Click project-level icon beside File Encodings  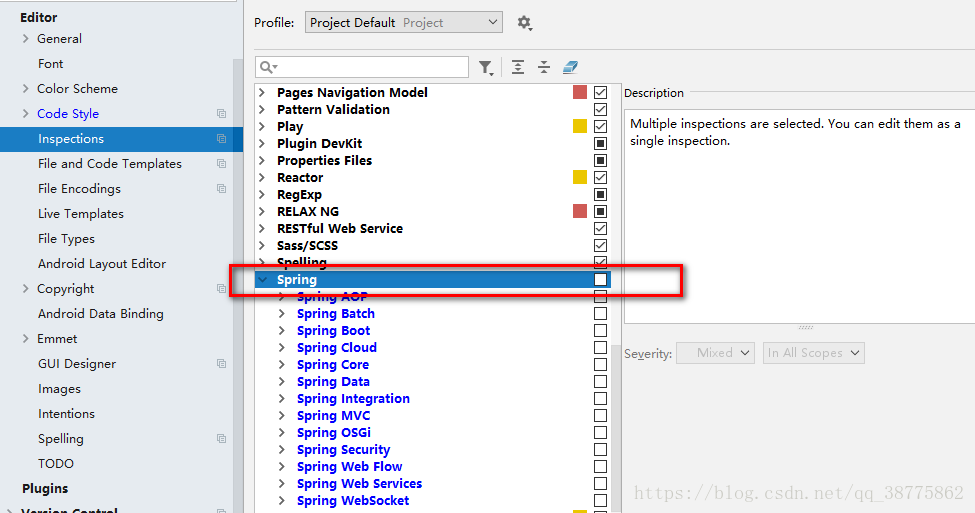pos(221,188)
